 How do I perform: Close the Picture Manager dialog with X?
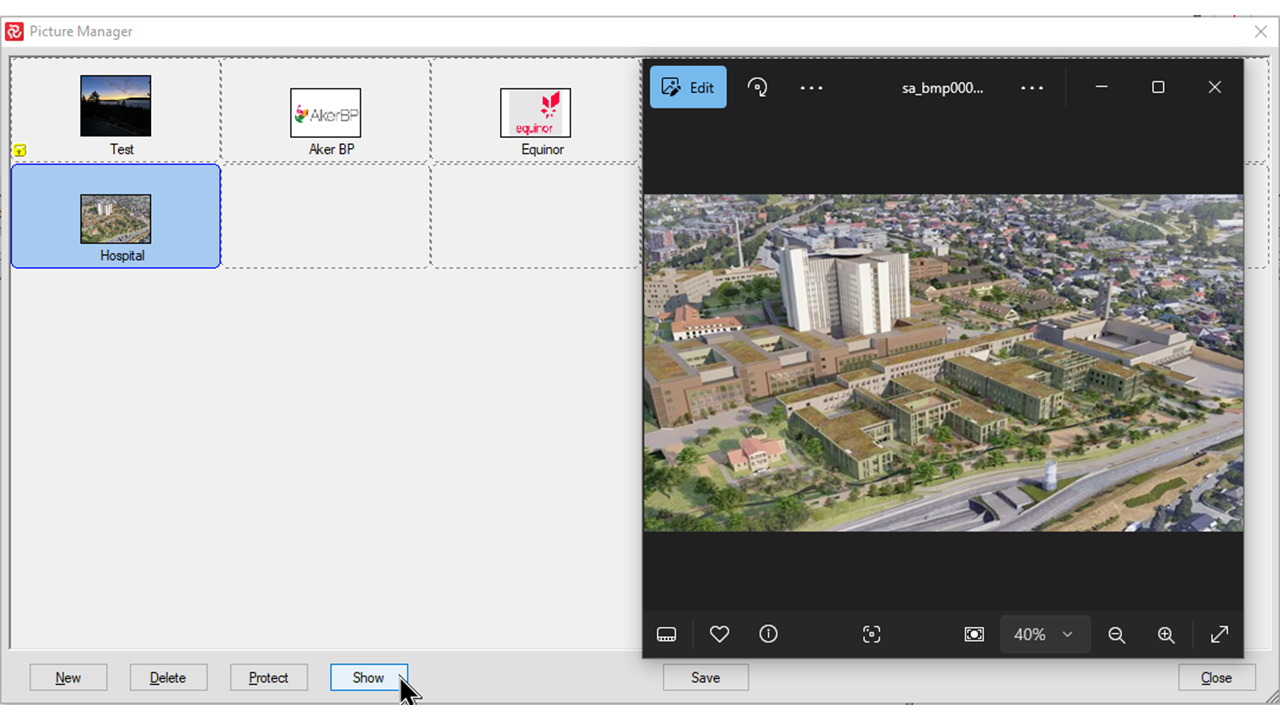point(1261,32)
